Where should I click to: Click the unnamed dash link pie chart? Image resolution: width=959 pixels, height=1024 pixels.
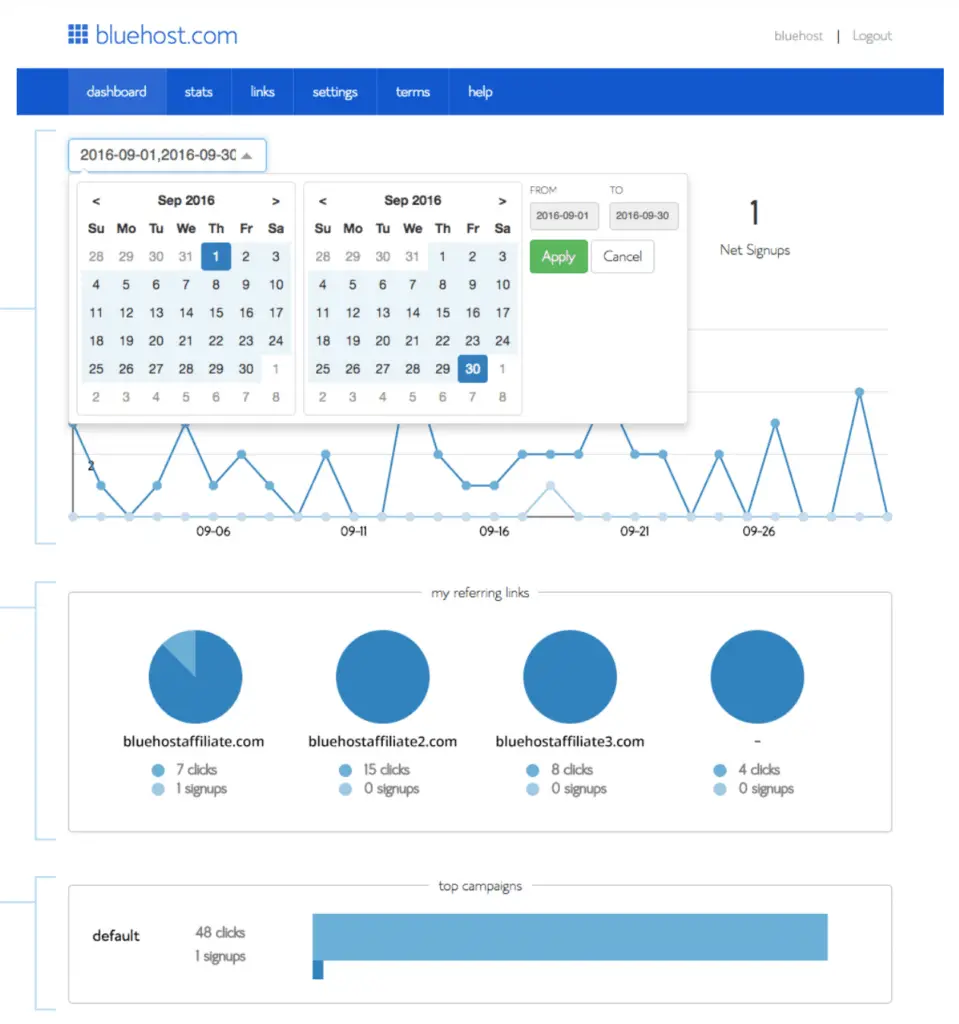[x=757, y=677]
